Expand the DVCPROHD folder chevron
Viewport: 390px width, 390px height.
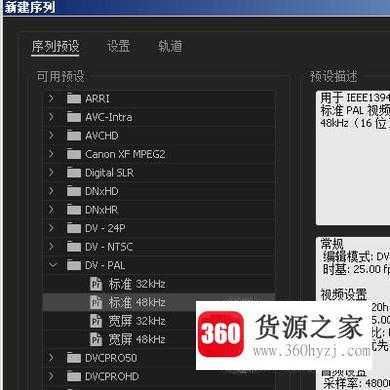[51, 376]
